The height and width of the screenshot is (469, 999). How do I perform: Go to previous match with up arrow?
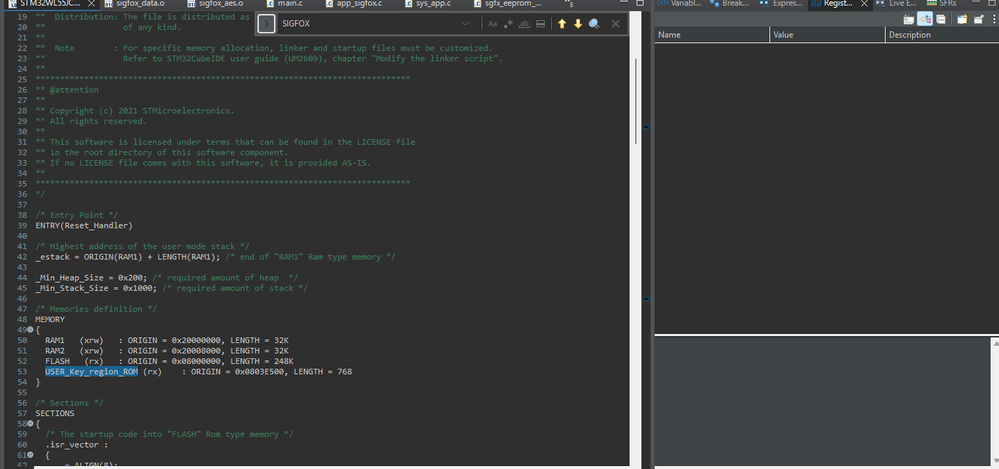tap(562, 24)
